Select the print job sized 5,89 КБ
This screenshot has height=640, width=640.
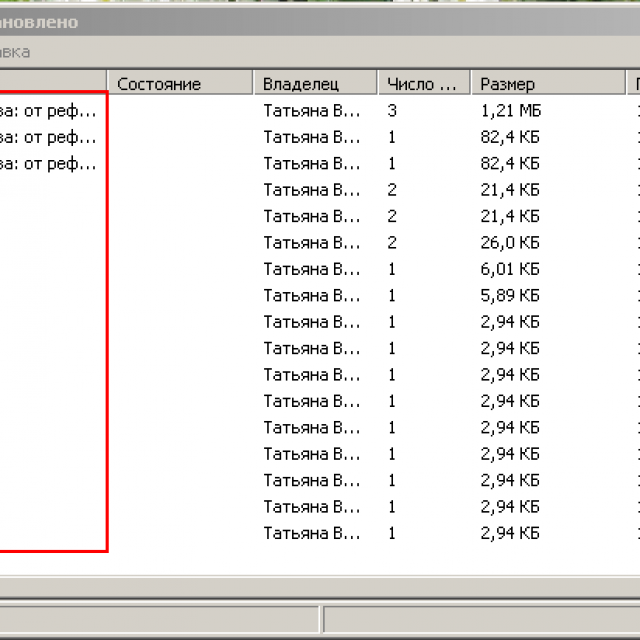510,295
